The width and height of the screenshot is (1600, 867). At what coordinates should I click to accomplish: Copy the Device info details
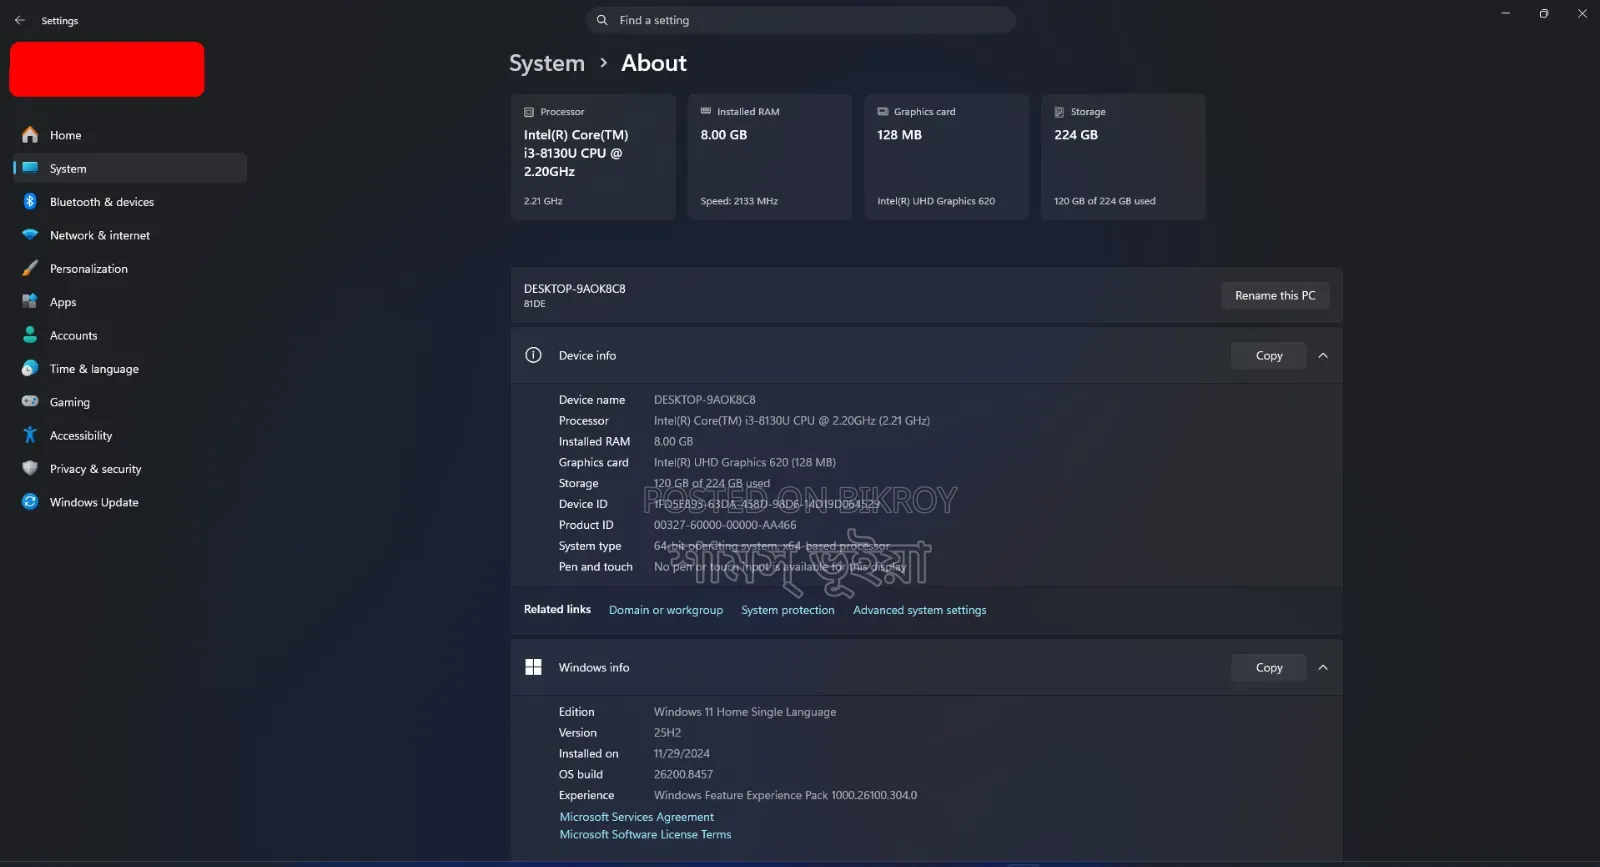click(1269, 355)
